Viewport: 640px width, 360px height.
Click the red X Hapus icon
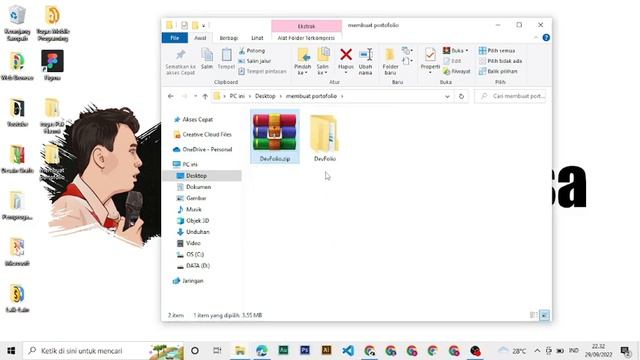[x=346, y=54]
